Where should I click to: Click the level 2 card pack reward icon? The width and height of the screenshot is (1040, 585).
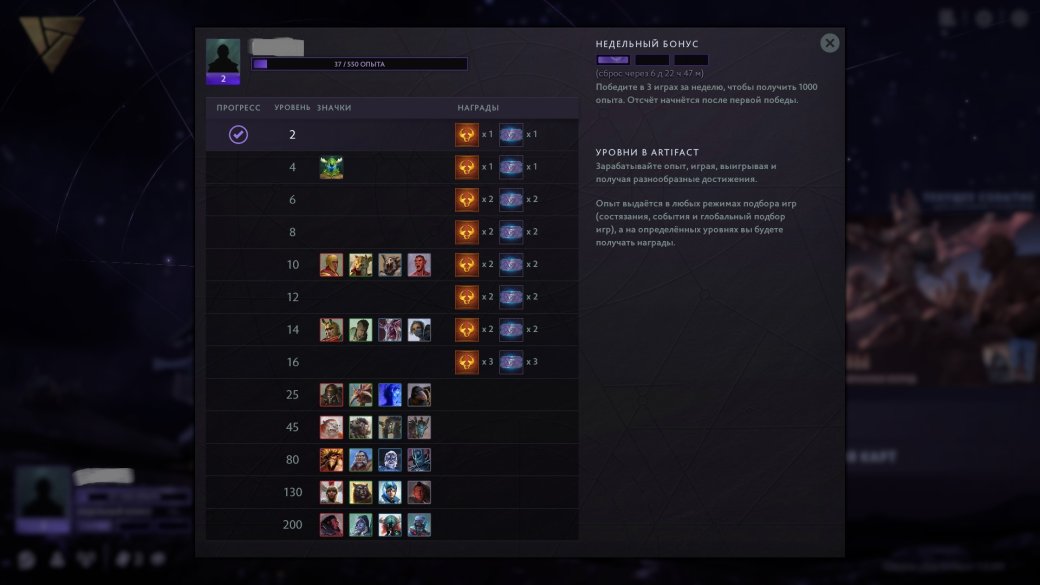point(466,135)
